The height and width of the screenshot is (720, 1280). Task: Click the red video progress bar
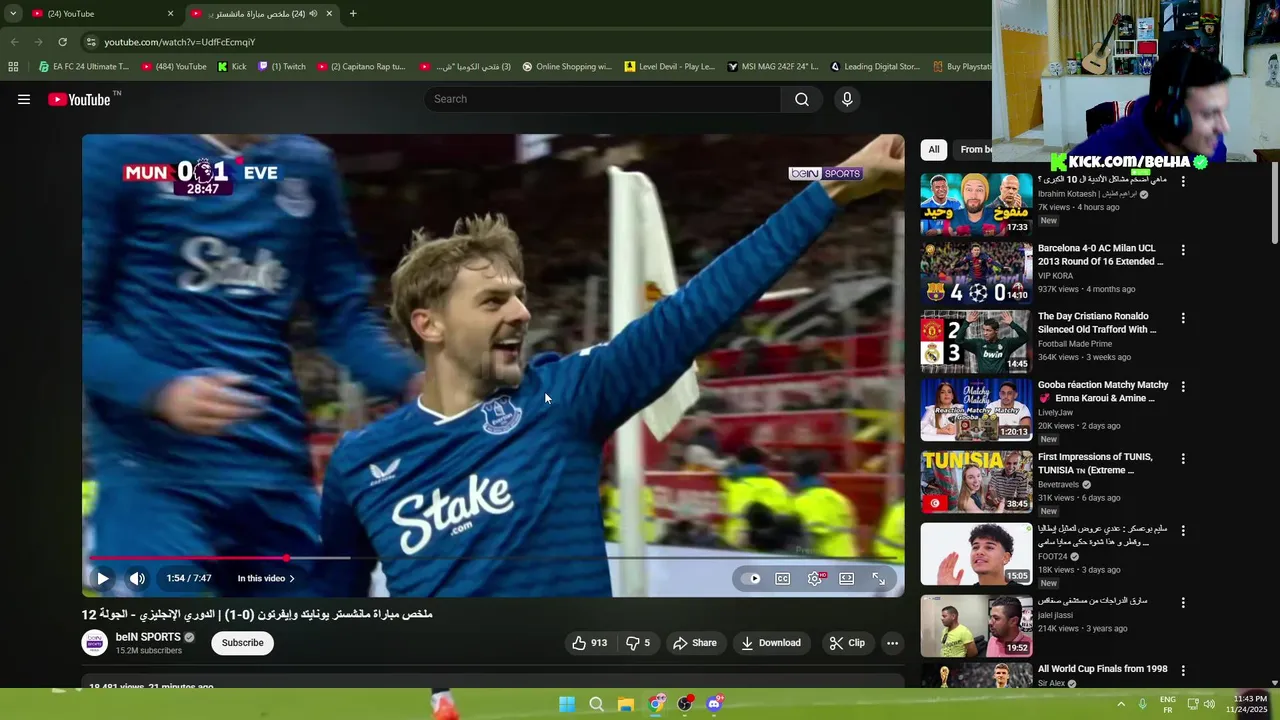pyautogui.click(x=190, y=558)
